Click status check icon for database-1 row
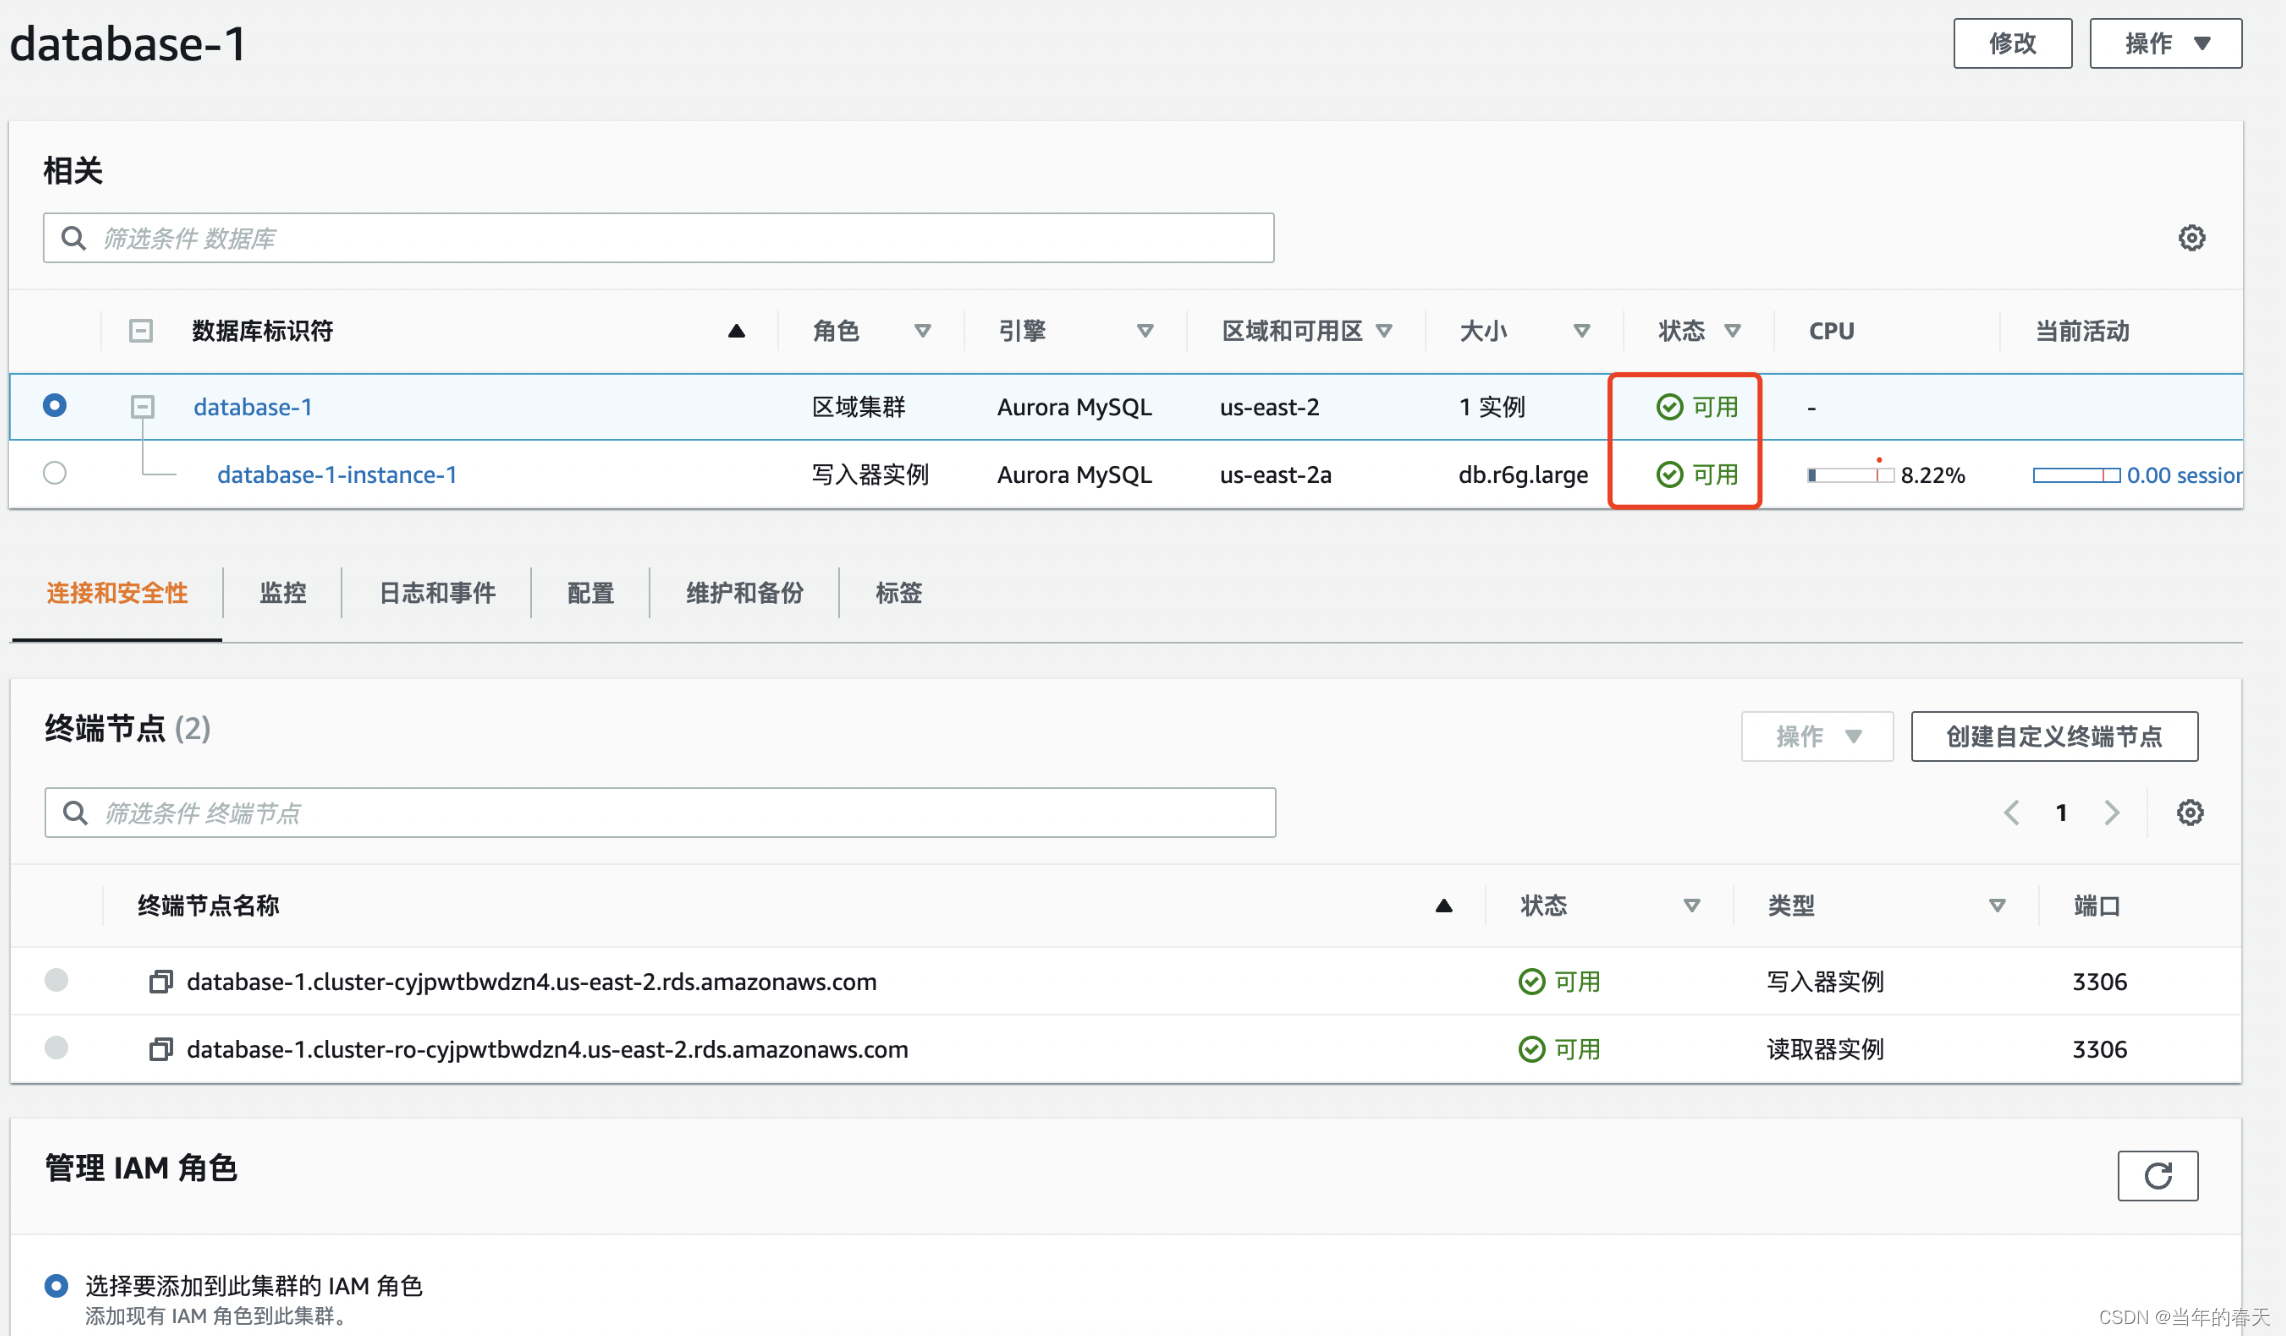 click(1669, 407)
